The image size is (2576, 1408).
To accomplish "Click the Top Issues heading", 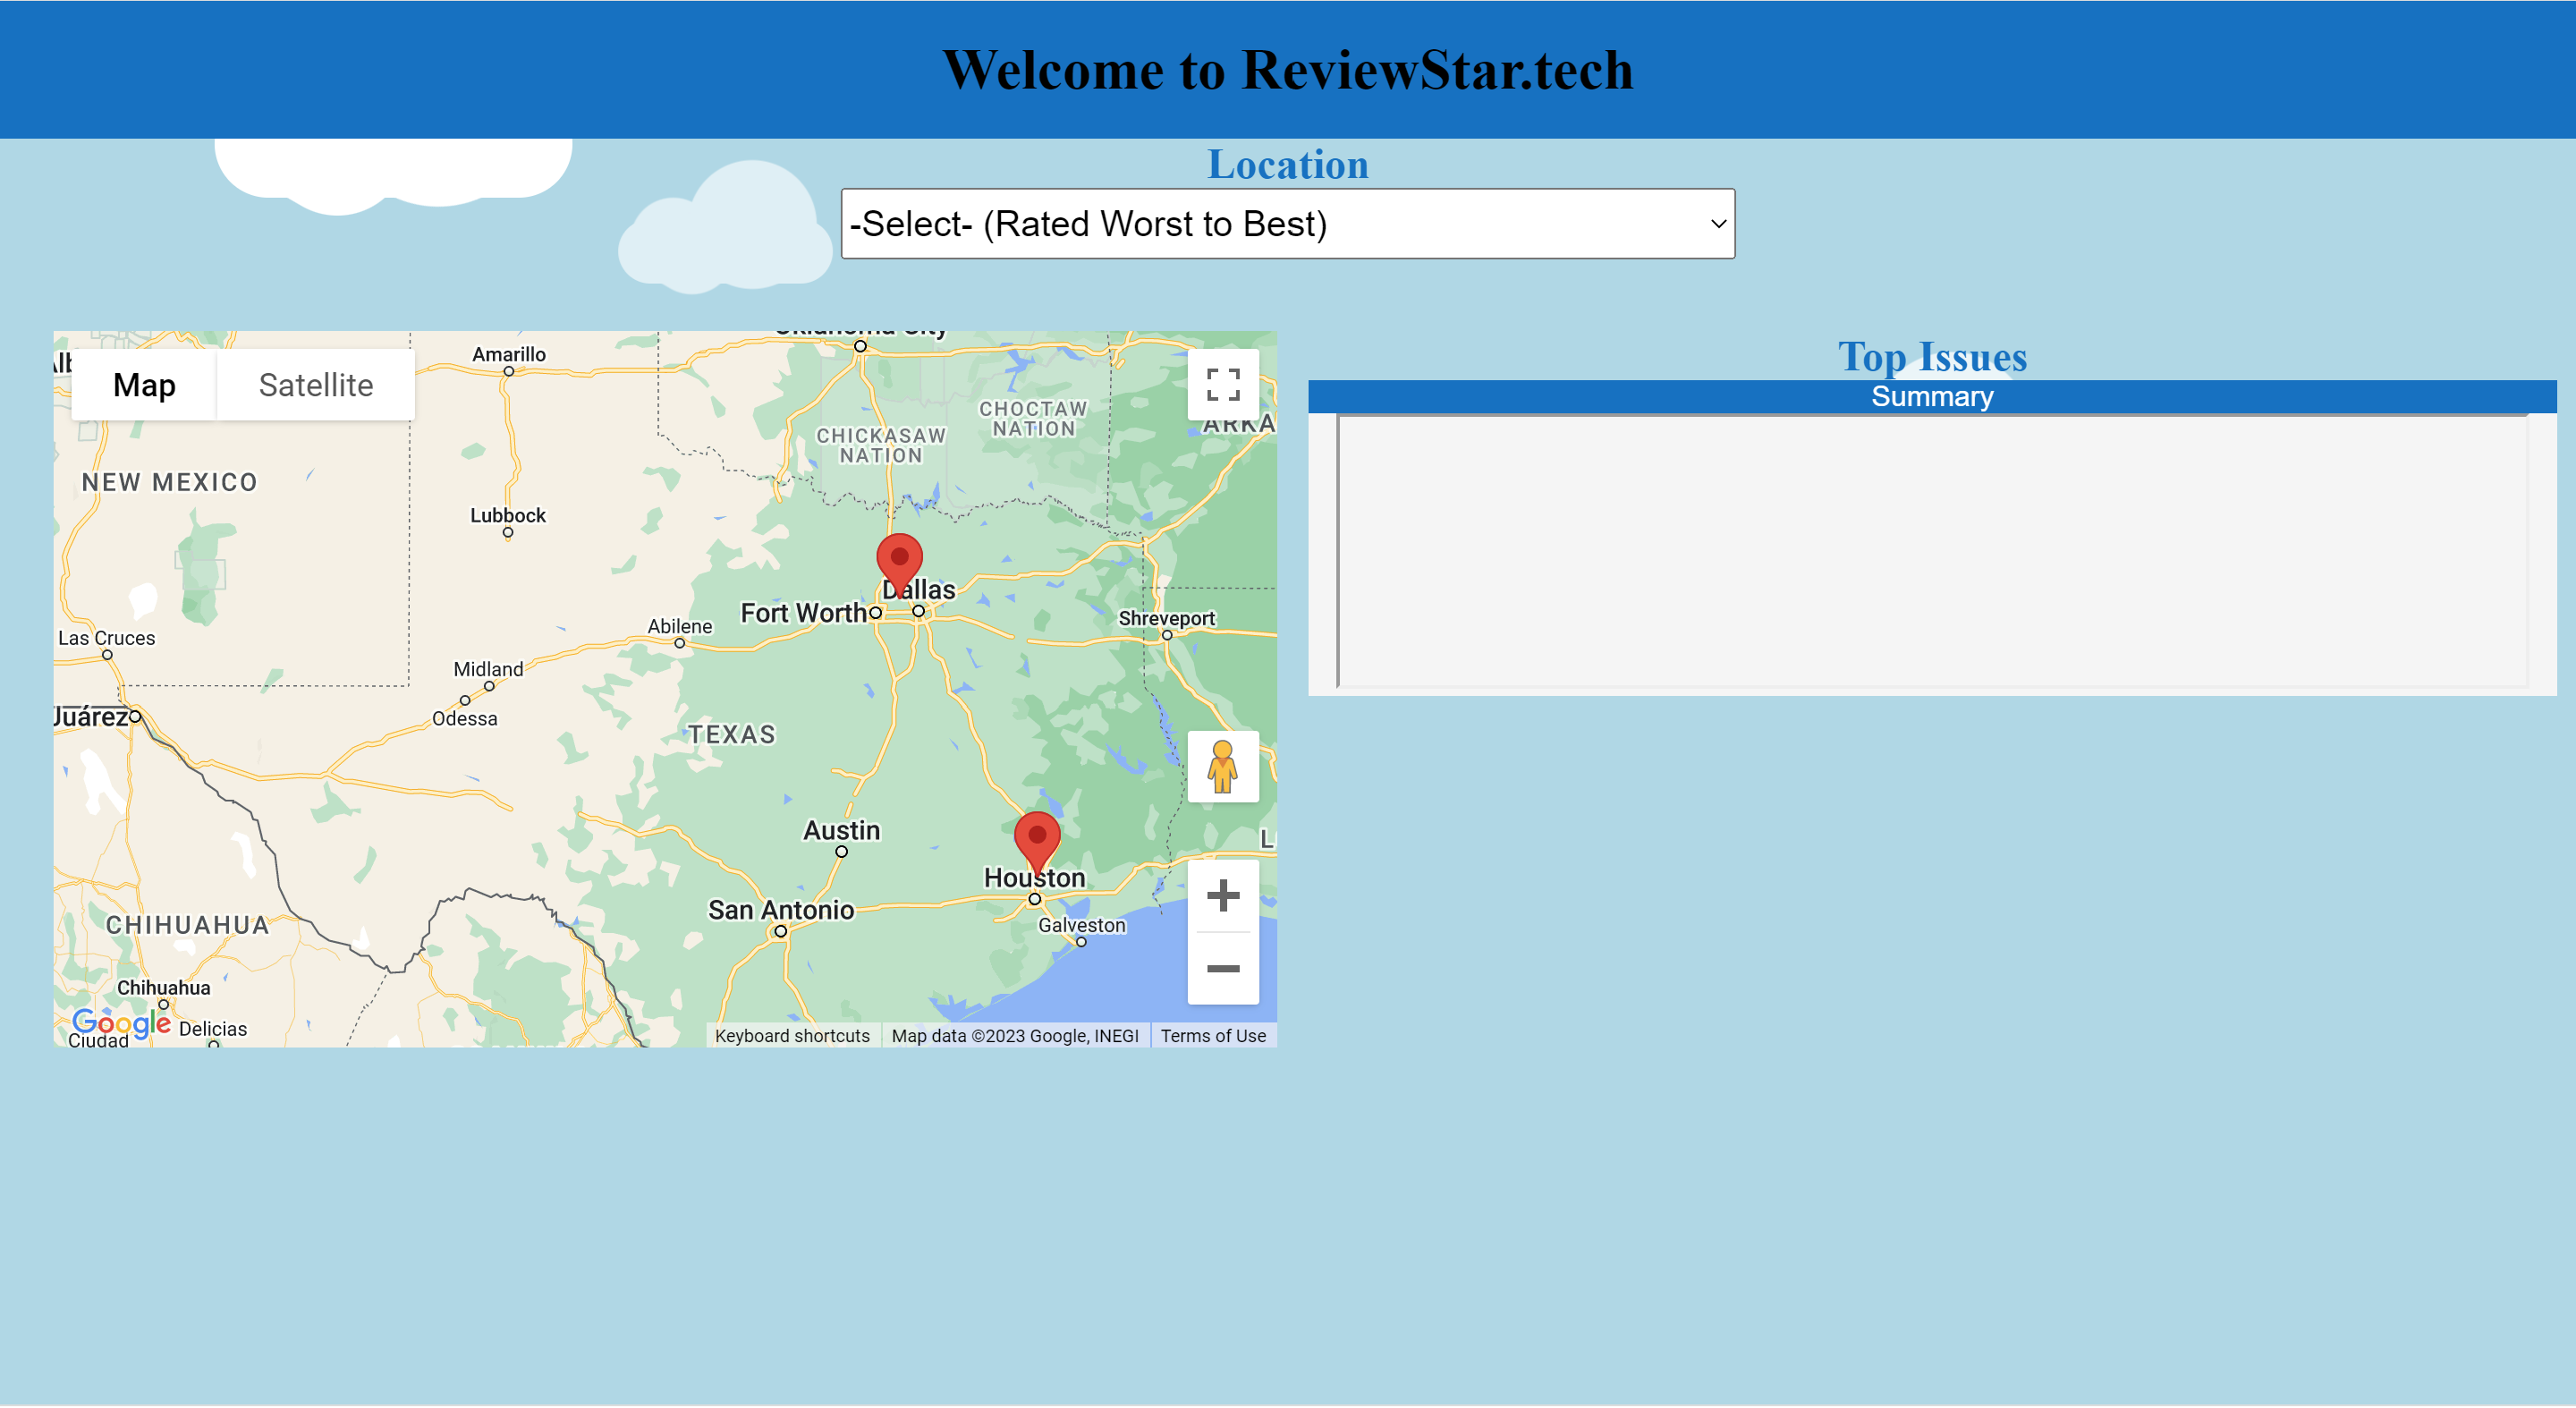I will coord(1931,357).
